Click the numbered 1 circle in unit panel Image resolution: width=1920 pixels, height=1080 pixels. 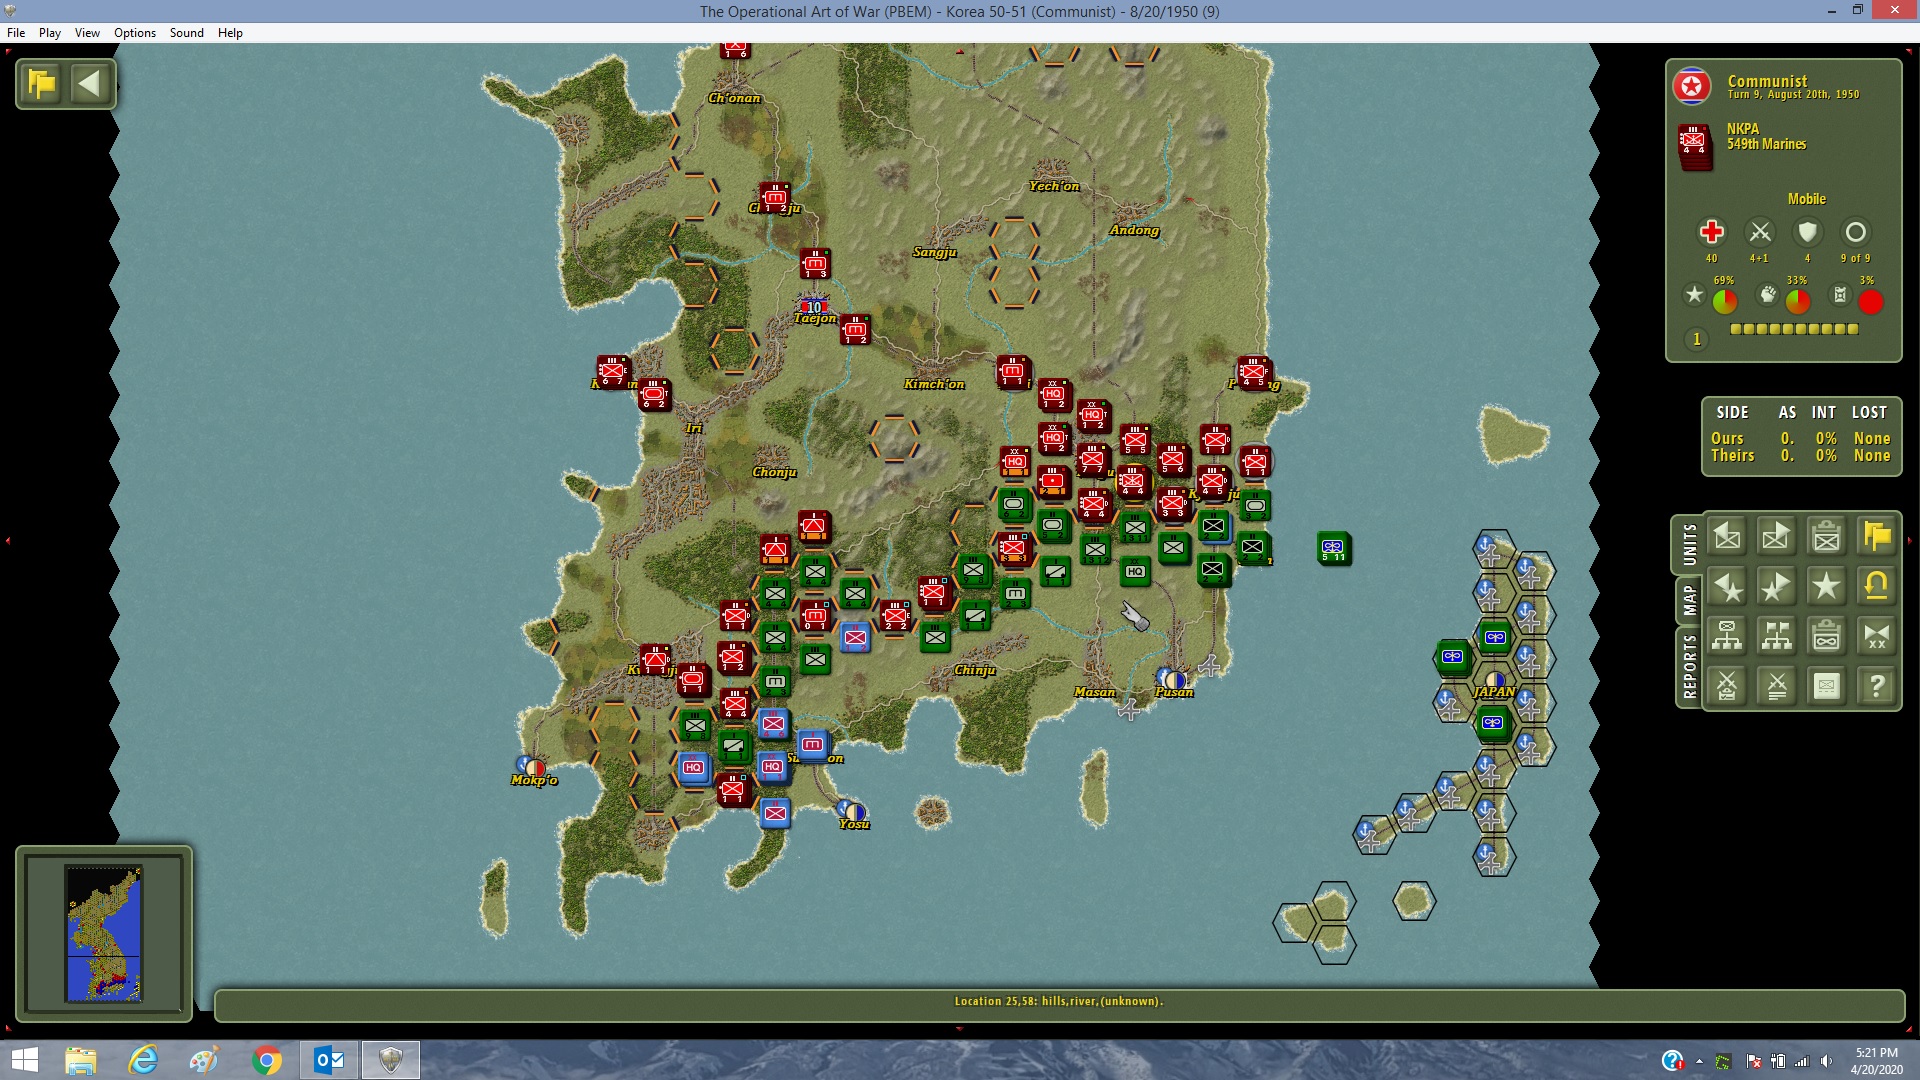tap(1696, 339)
